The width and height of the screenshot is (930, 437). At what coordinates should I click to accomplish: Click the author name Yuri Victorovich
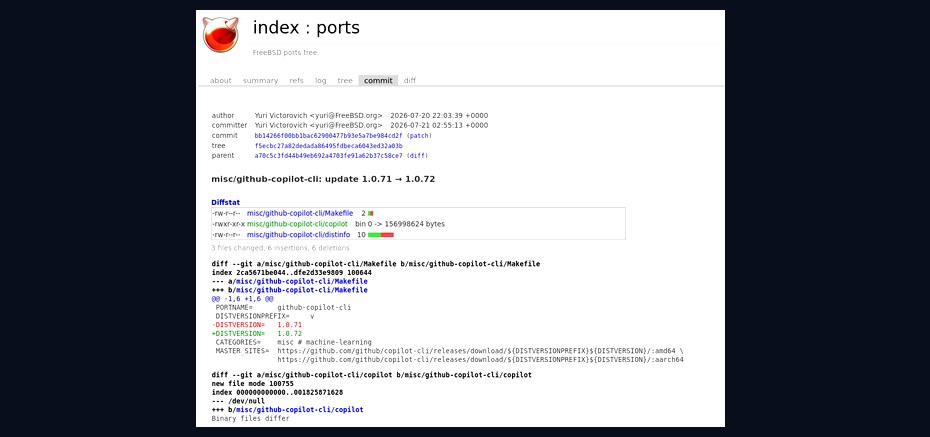pyautogui.click(x=281, y=116)
